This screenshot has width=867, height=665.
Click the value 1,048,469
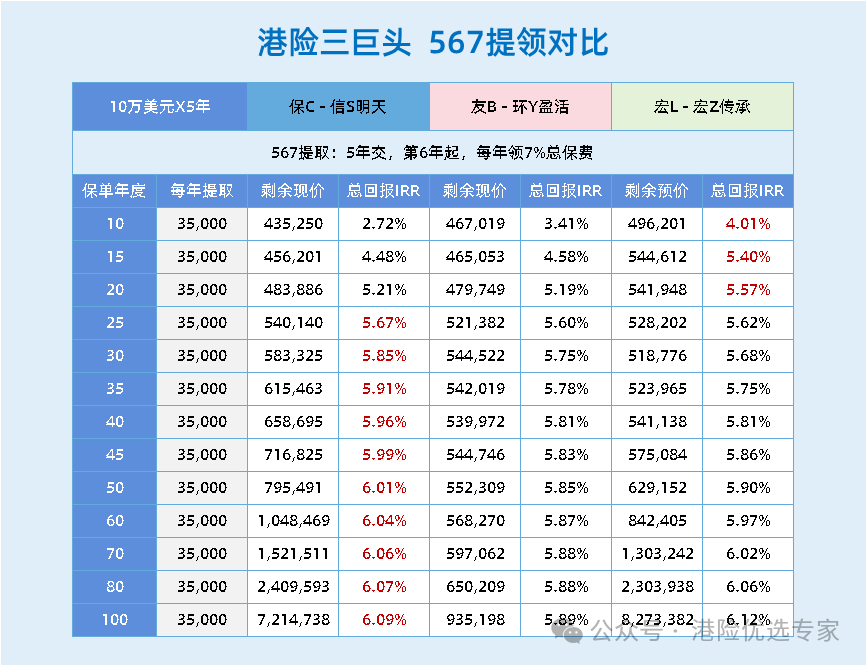click(293, 521)
